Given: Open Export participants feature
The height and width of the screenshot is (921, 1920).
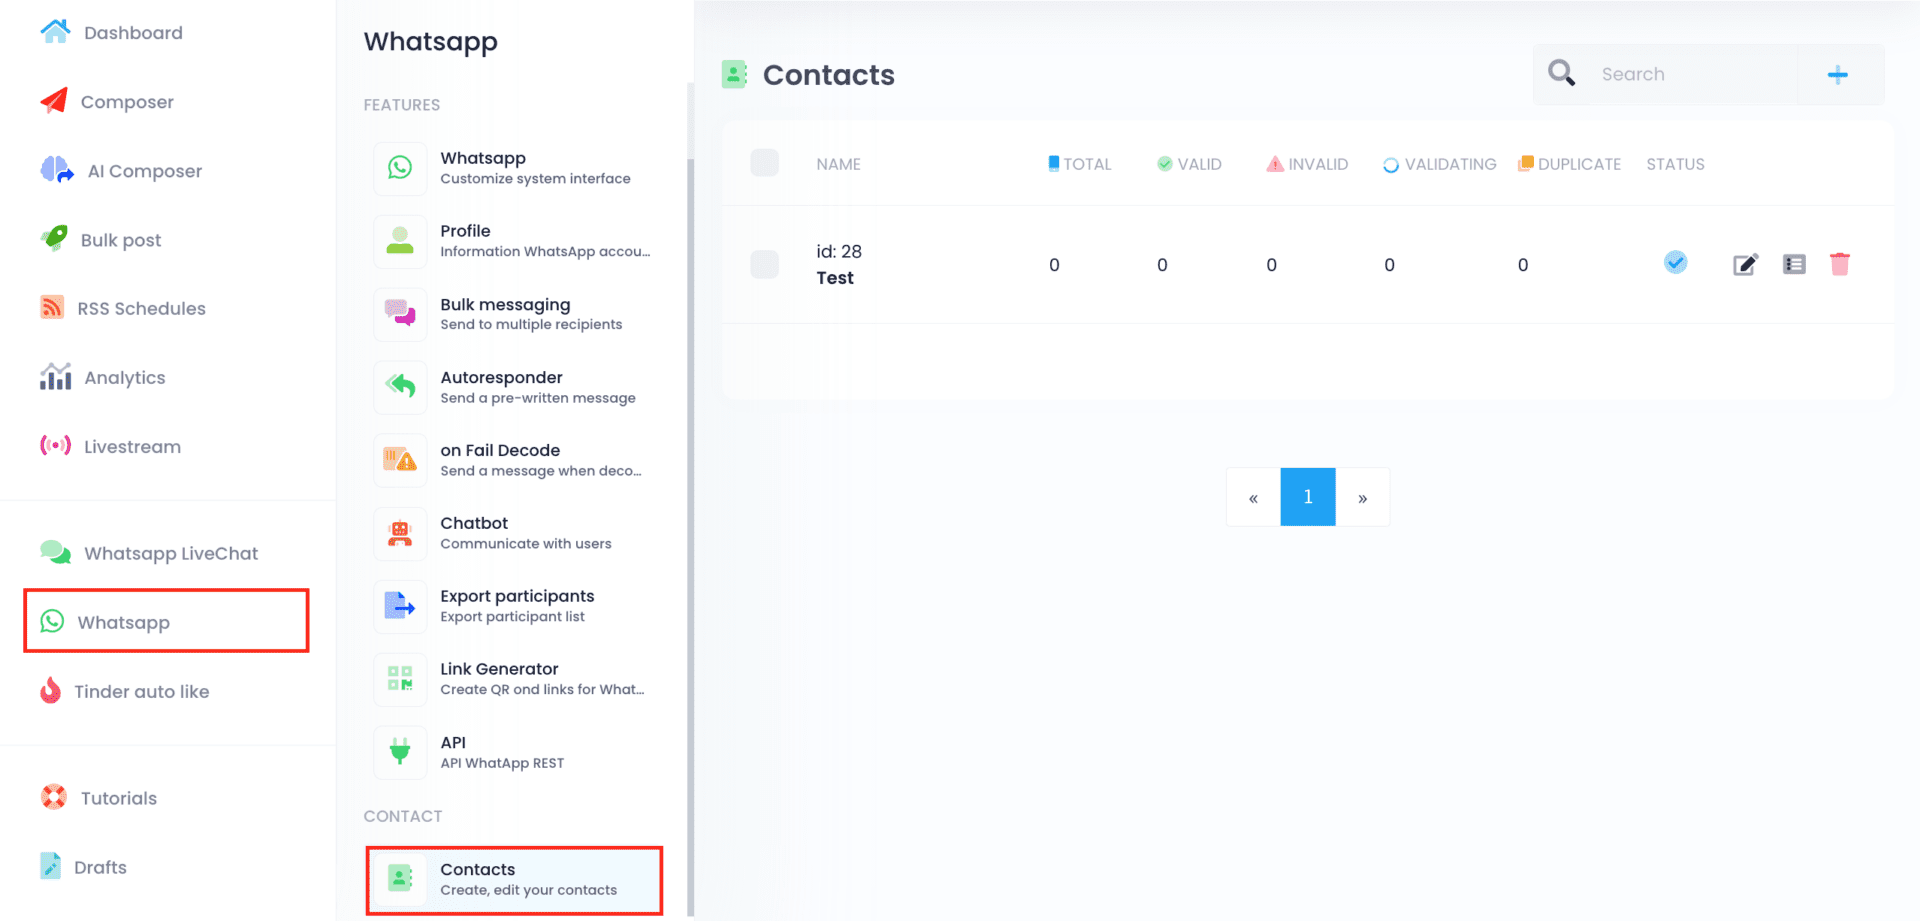Looking at the screenshot, I should [x=517, y=605].
